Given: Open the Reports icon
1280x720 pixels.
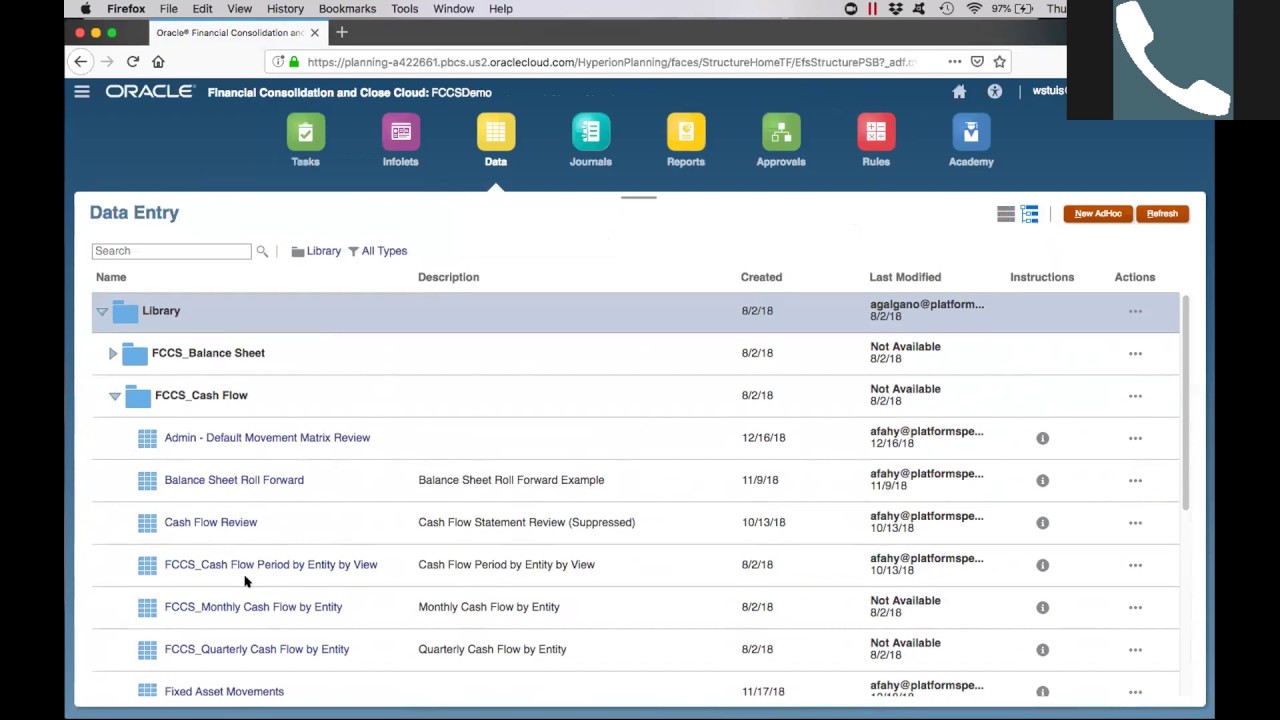Looking at the screenshot, I should [x=686, y=132].
